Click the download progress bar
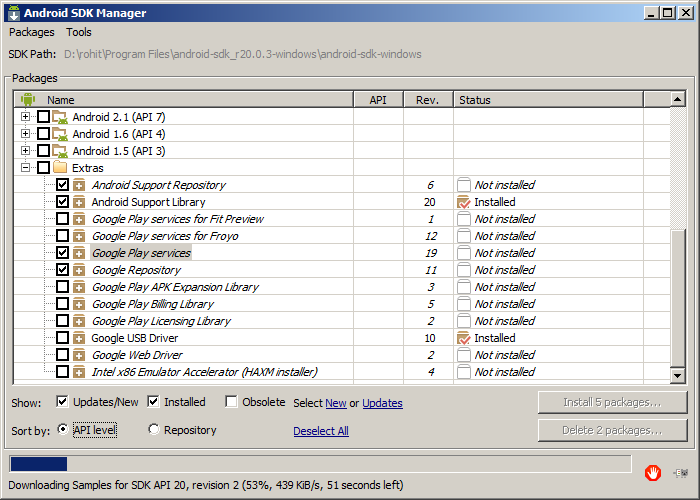This screenshot has width=700, height=500. (320, 463)
